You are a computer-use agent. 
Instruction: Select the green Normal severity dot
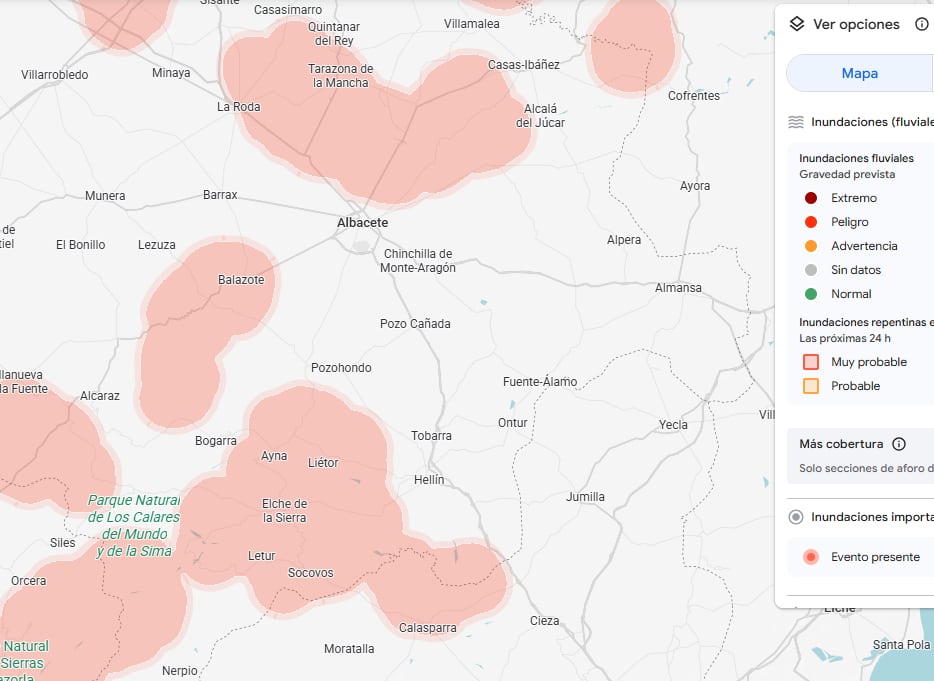(x=810, y=293)
